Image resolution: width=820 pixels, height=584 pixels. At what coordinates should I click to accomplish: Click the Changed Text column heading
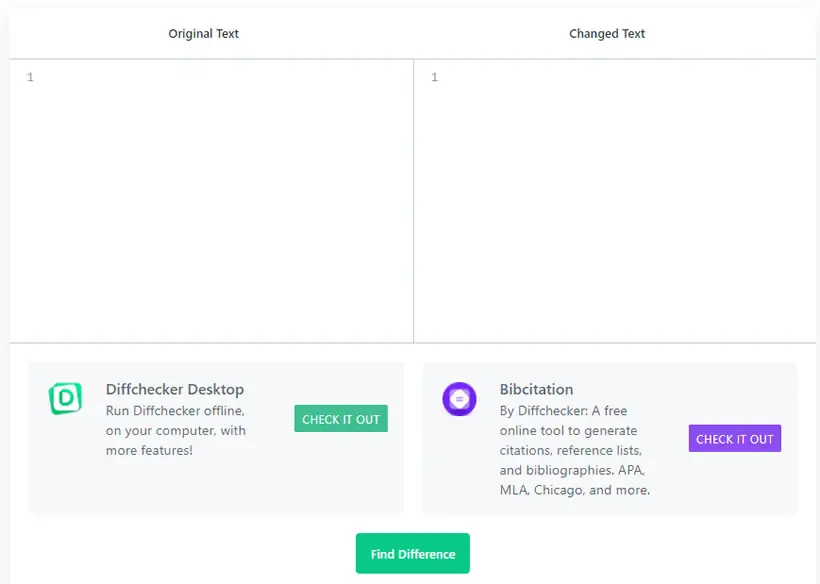pos(607,33)
